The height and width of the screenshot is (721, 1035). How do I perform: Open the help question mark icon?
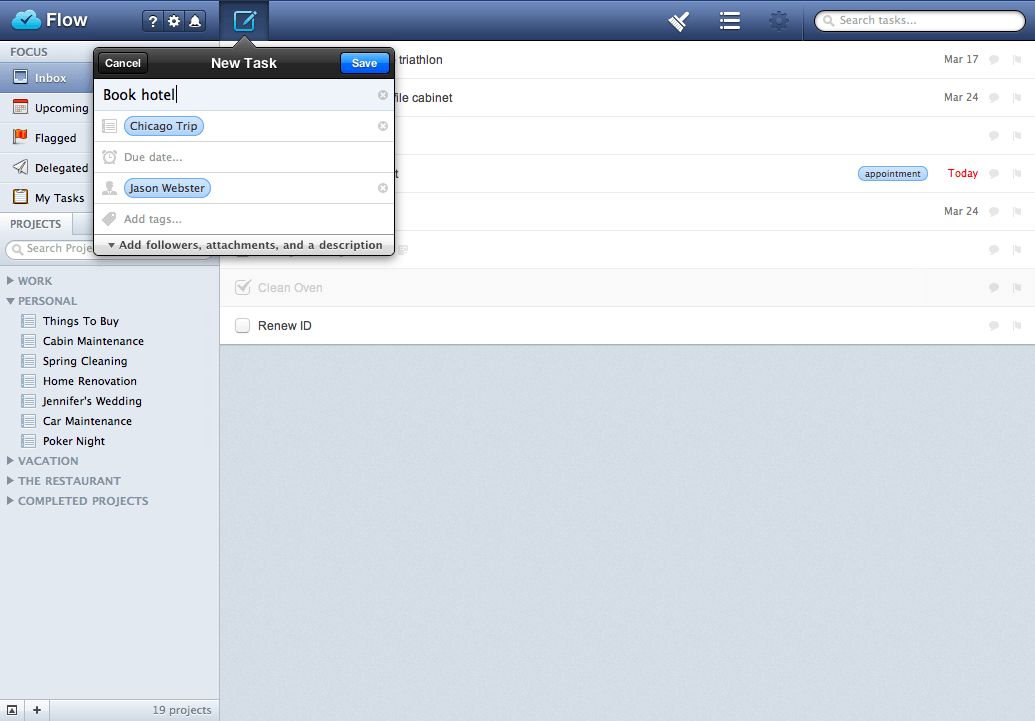pyautogui.click(x=152, y=21)
